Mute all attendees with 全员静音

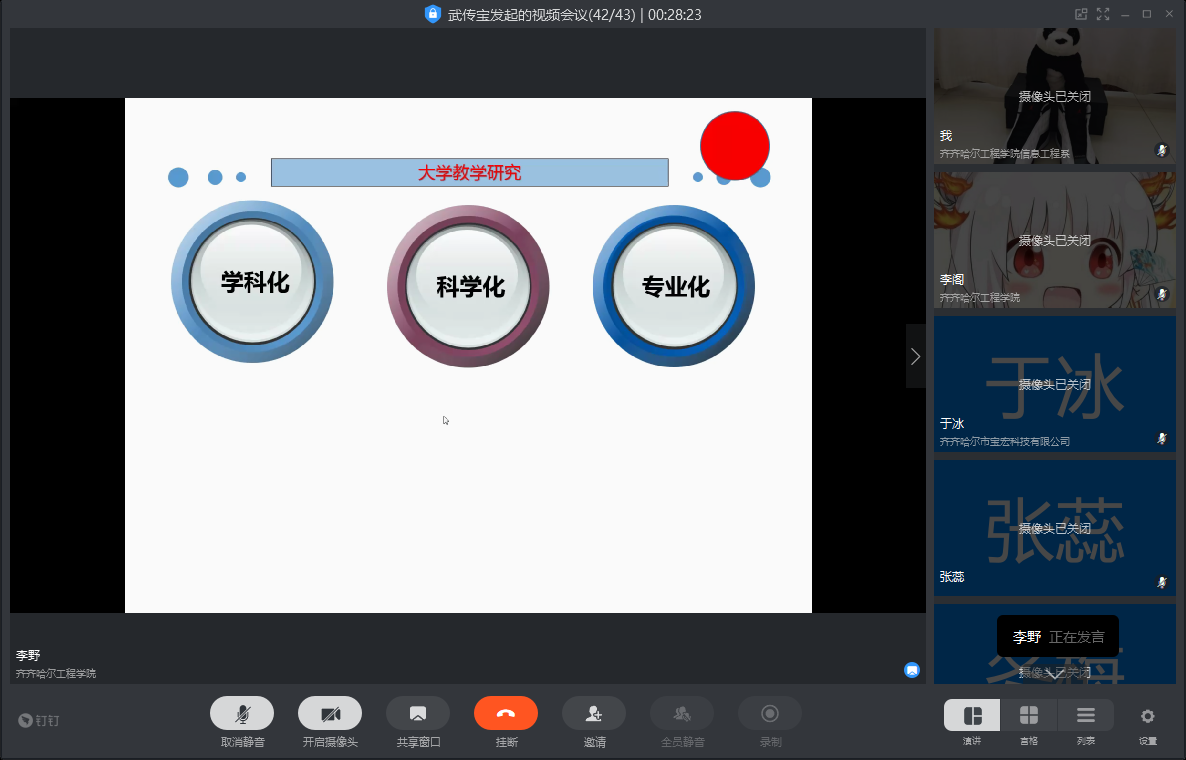pos(682,713)
